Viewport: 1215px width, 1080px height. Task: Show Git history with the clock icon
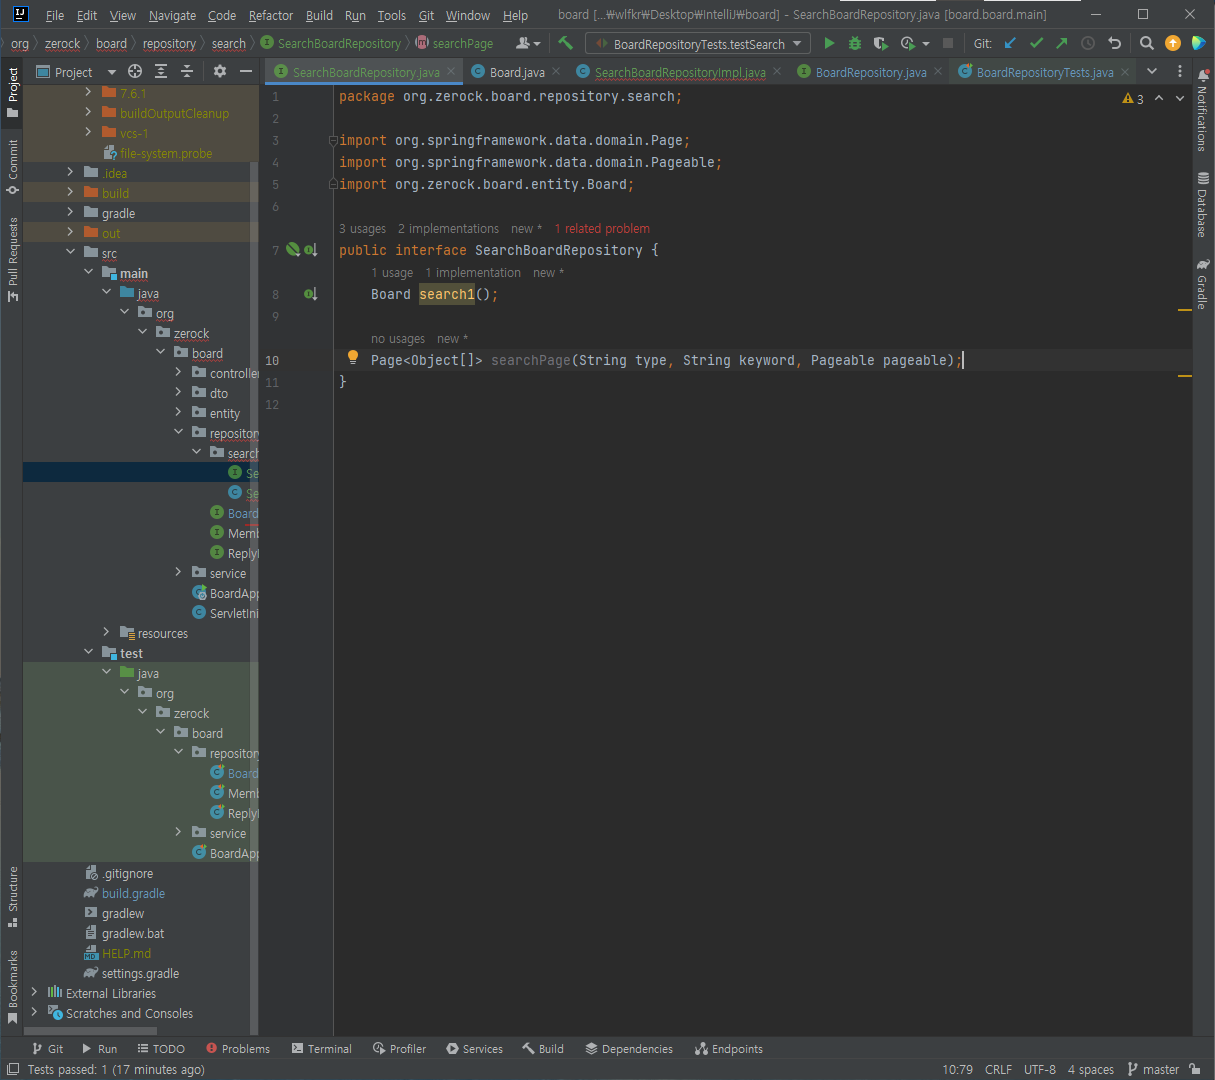pyautogui.click(x=1088, y=43)
